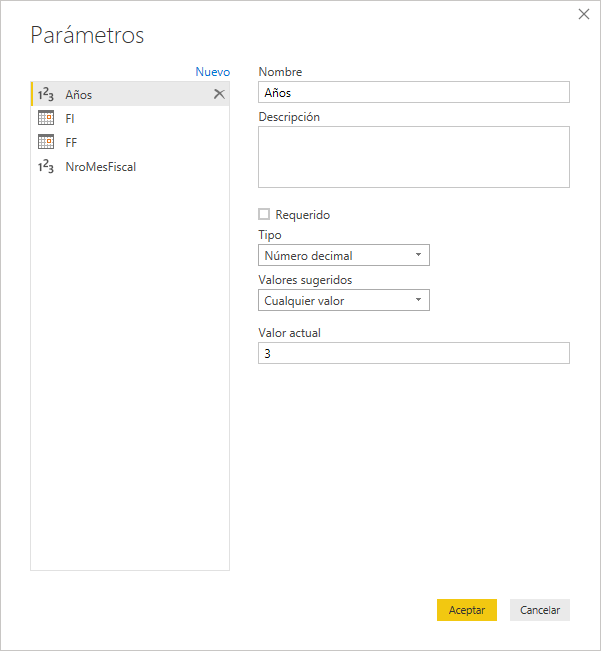Image resolution: width=601 pixels, height=651 pixels.
Task: Click inside the Descripción text area
Action: coord(413,156)
